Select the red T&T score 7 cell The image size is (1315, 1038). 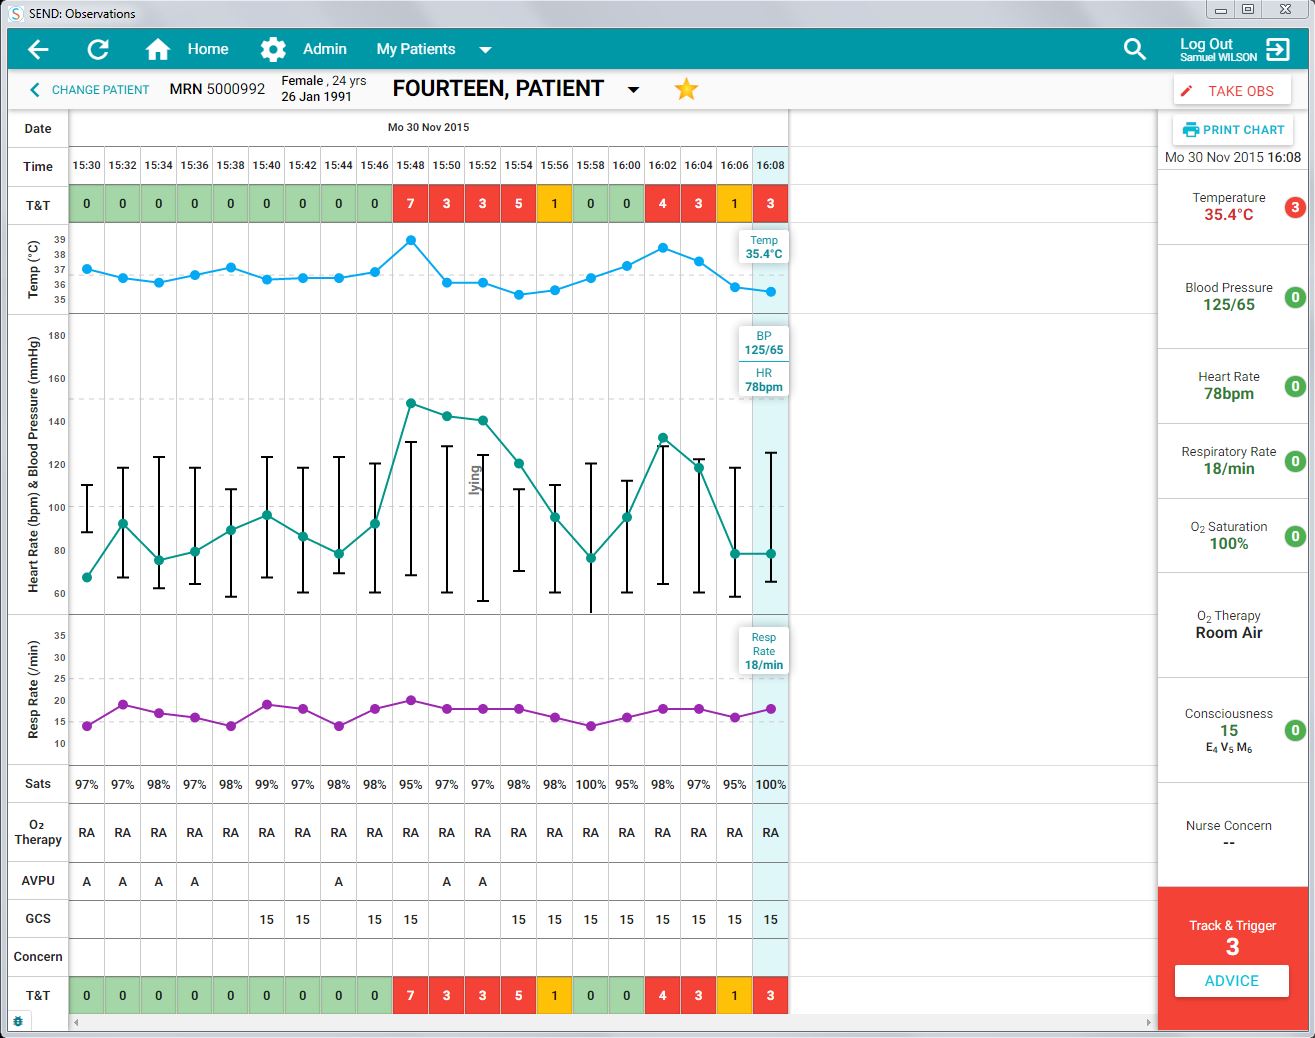click(410, 204)
